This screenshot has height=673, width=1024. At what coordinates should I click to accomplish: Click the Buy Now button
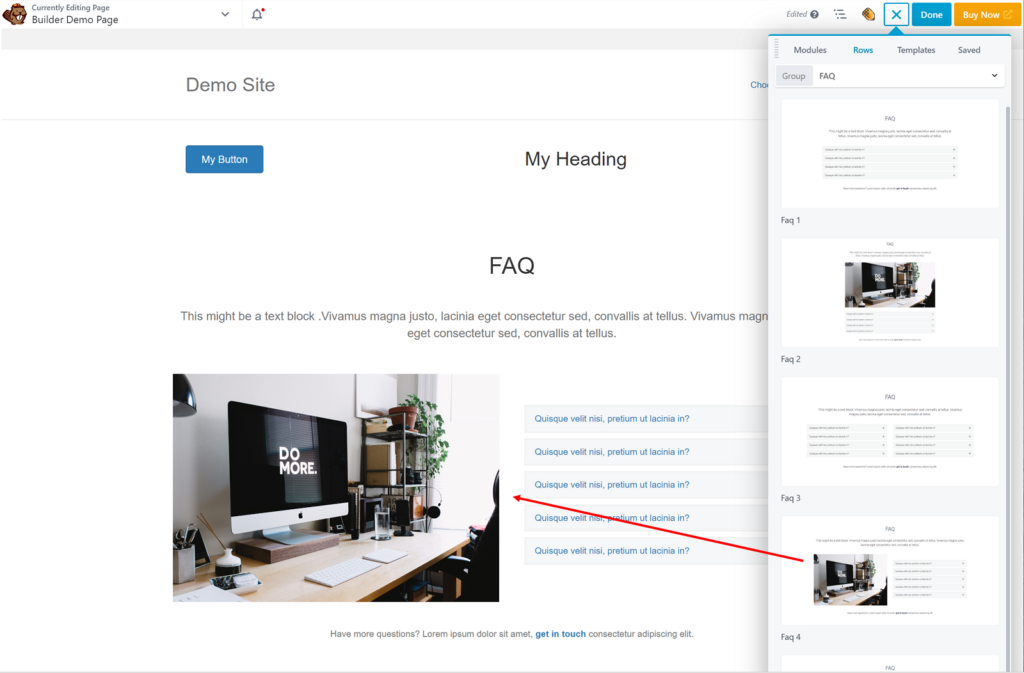pos(987,14)
